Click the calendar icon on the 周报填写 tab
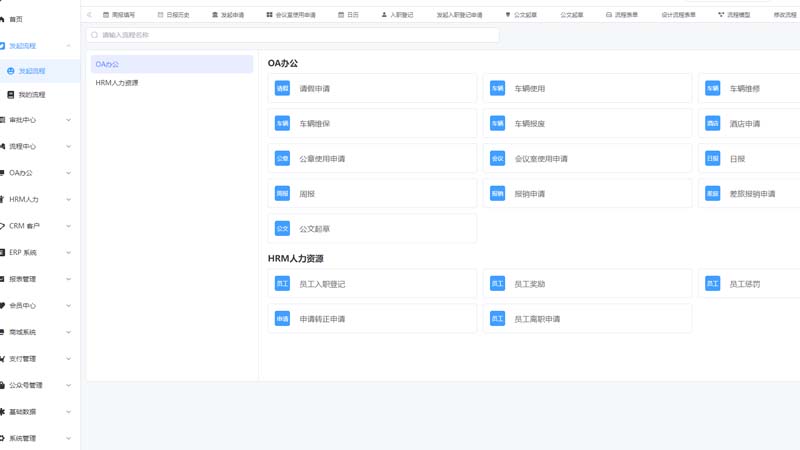 pos(106,15)
